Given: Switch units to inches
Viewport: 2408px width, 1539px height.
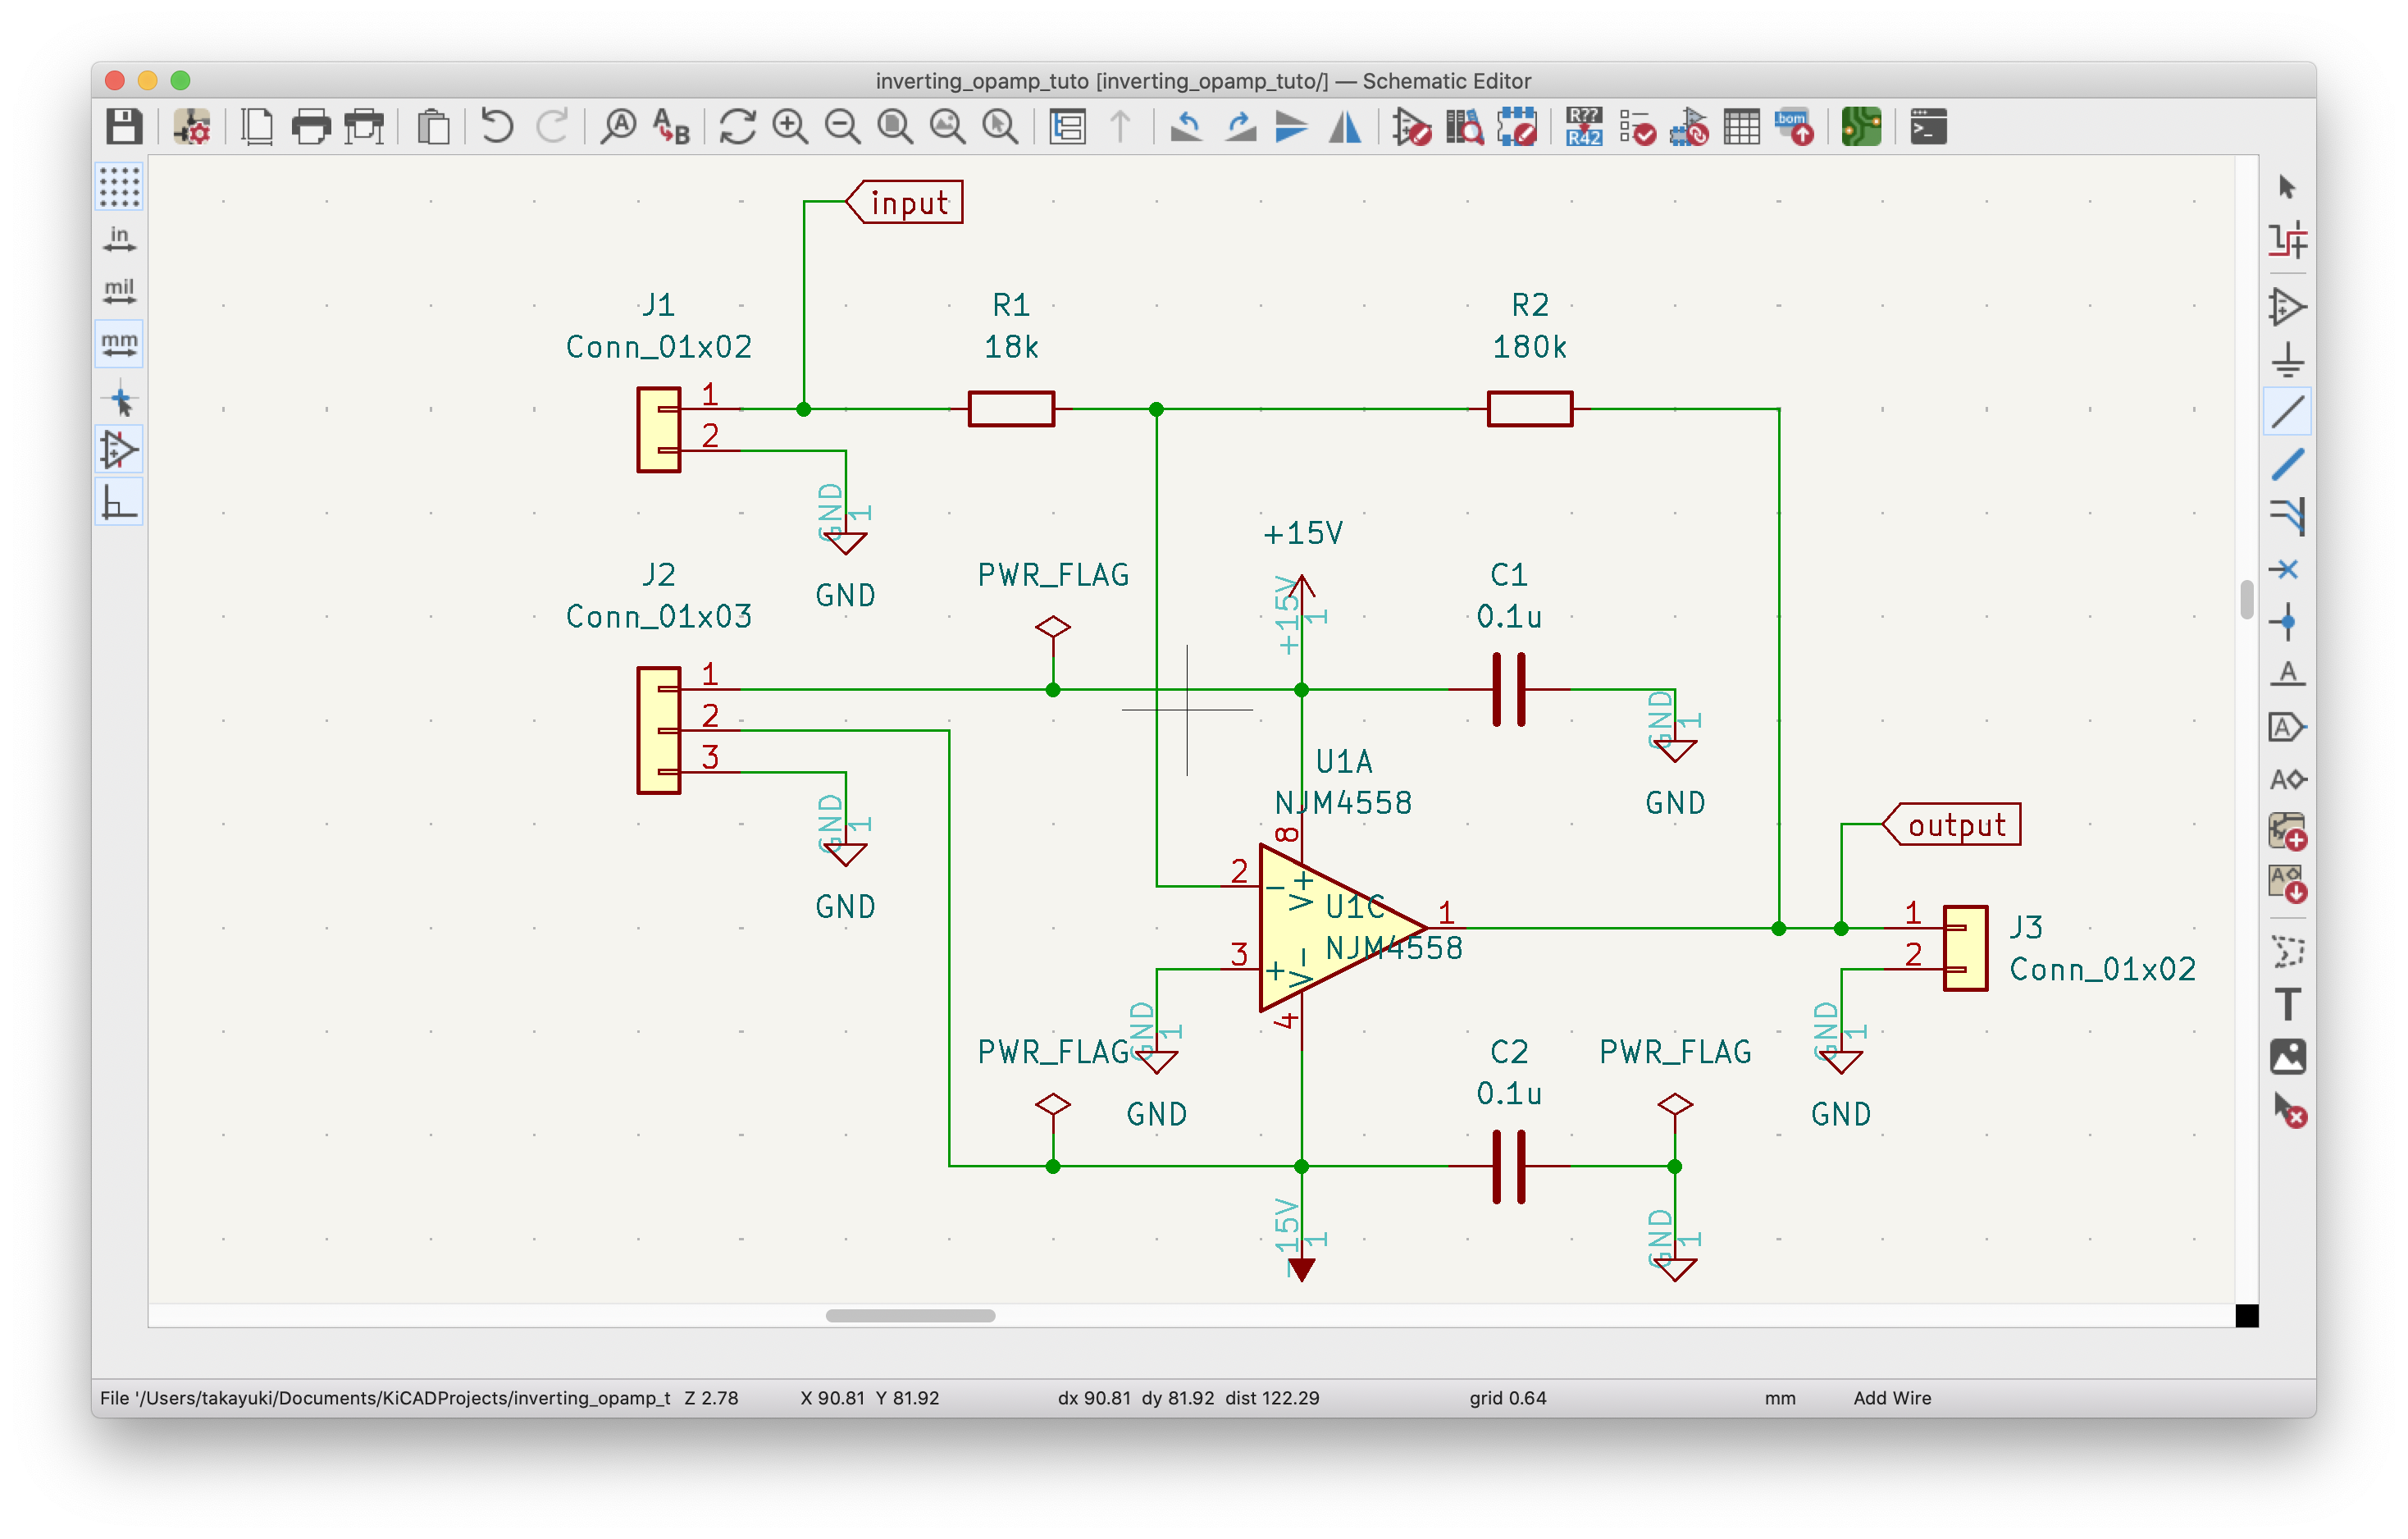Looking at the screenshot, I should [x=119, y=239].
